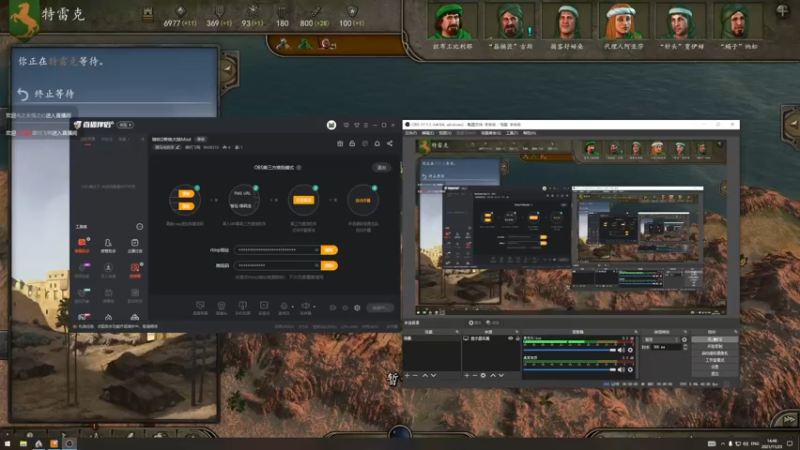Open the Edit menu in OBS
The width and height of the screenshot is (800, 450).
(428, 133)
